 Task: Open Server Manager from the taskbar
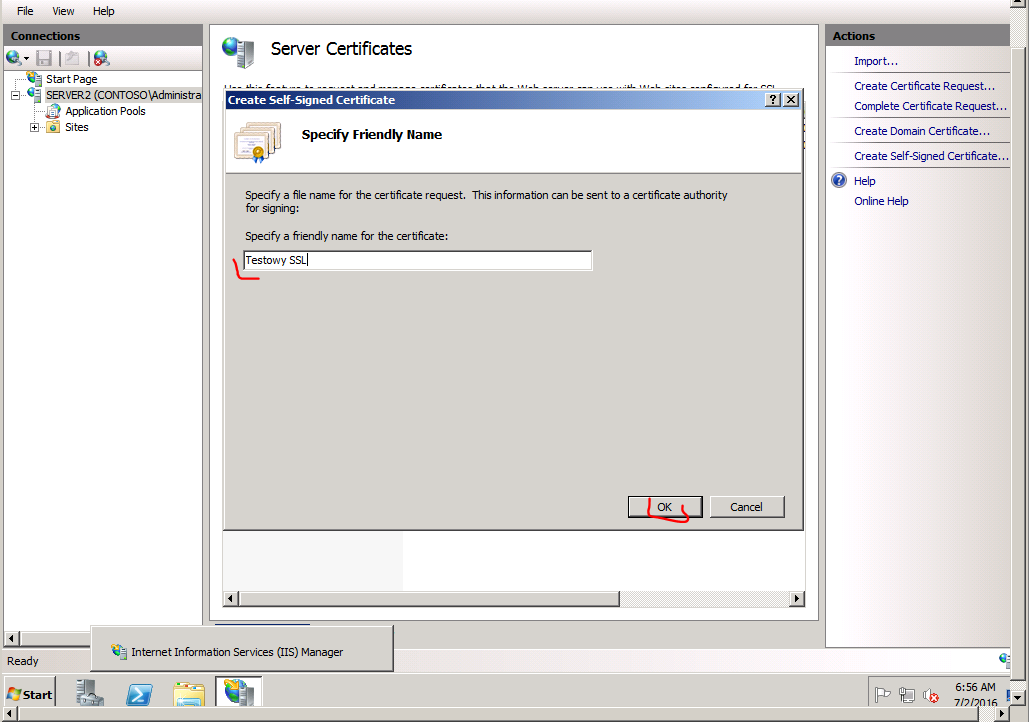click(x=89, y=692)
